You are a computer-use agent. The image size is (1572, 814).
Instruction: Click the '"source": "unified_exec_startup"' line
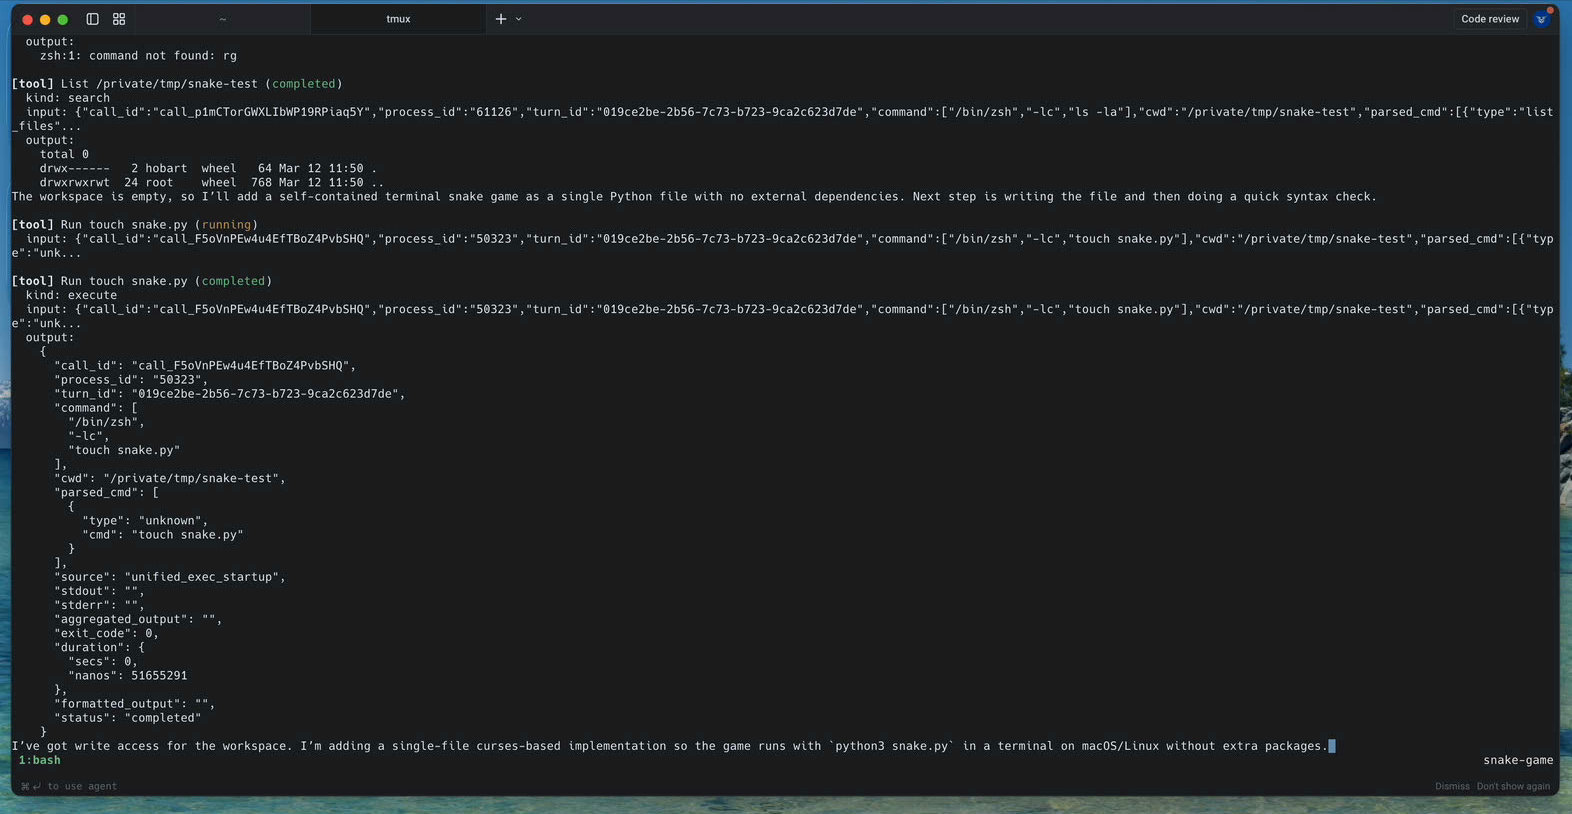[170, 577]
